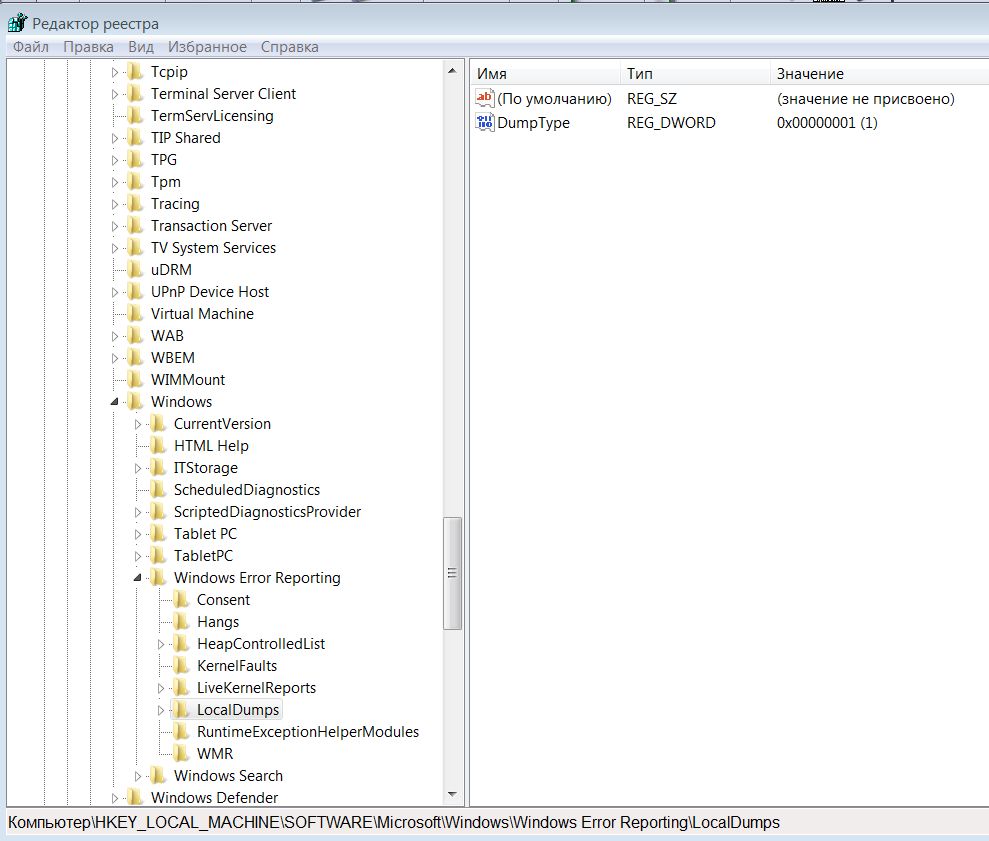Screen dimensions: 989x841
Task: Expand the Tcpip key
Action: point(115,73)
